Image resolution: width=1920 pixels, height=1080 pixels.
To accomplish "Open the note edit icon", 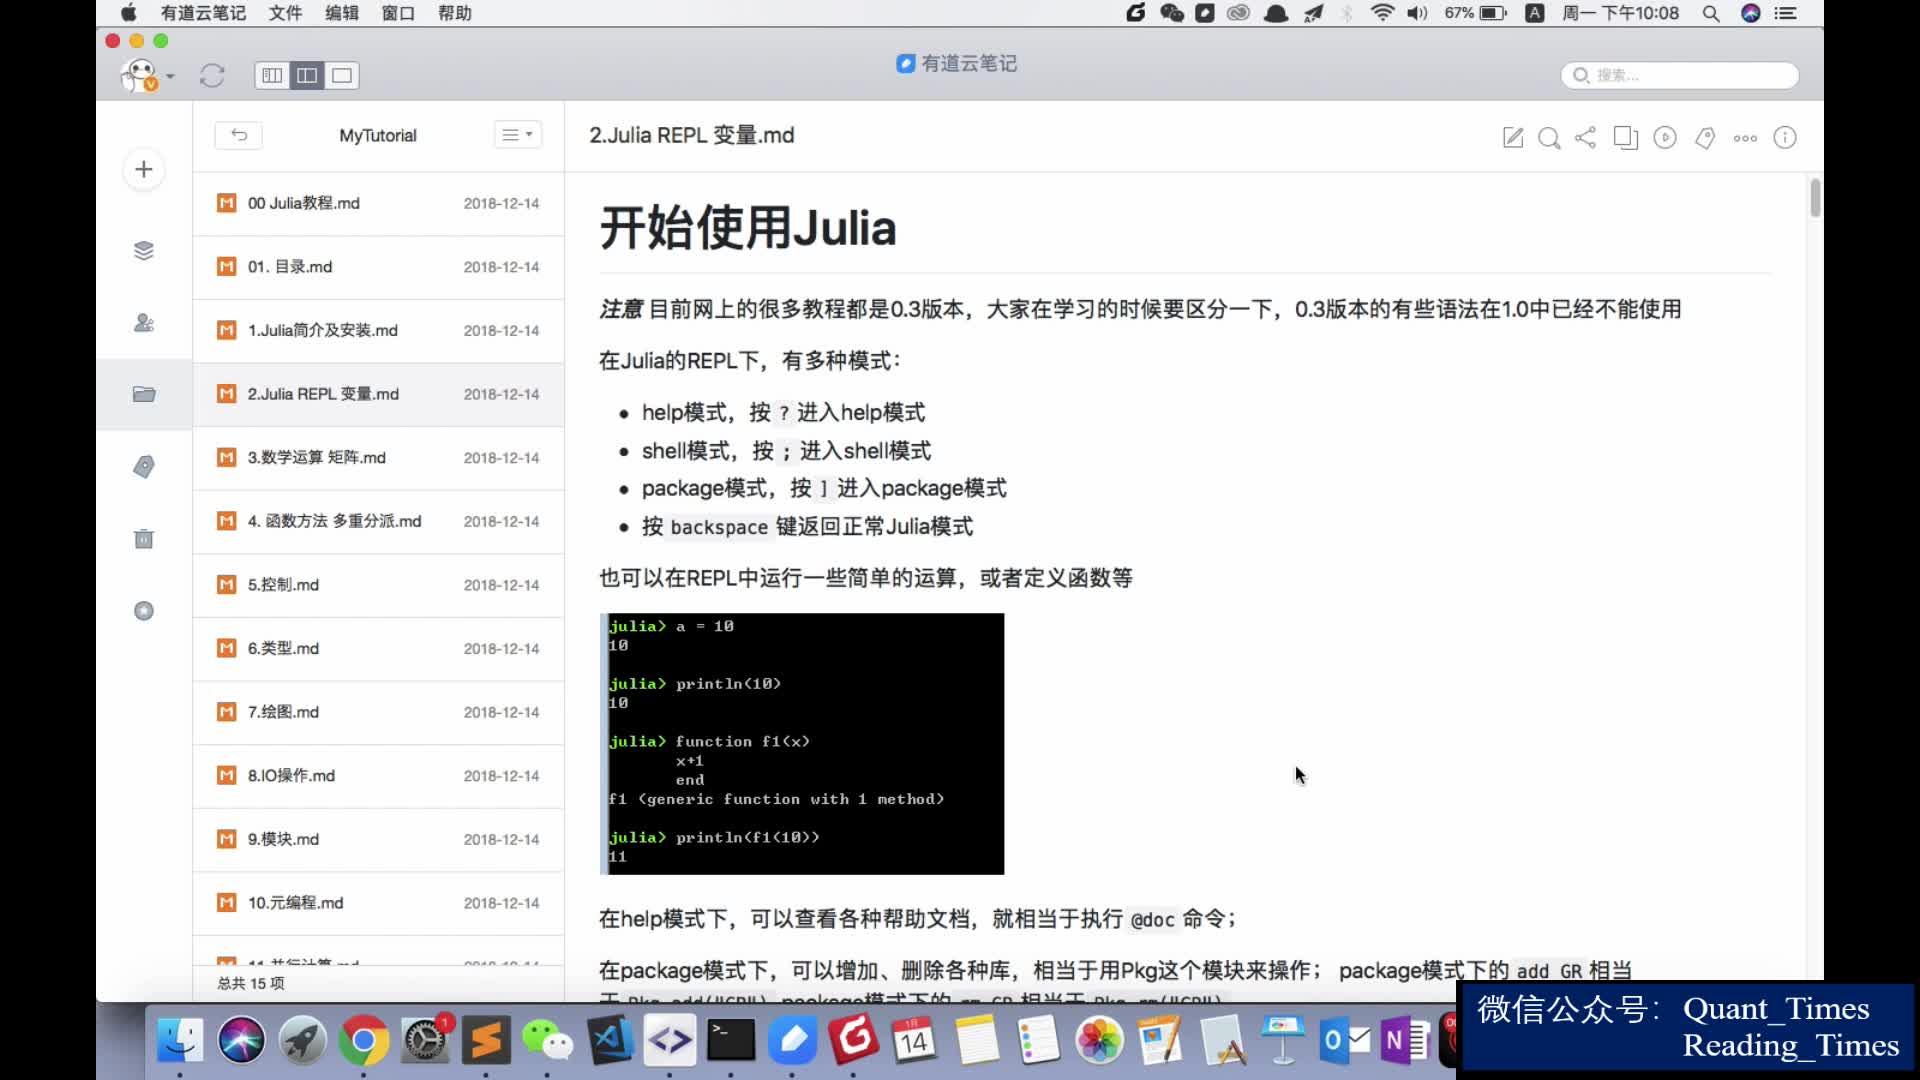I will point(1513,138).
